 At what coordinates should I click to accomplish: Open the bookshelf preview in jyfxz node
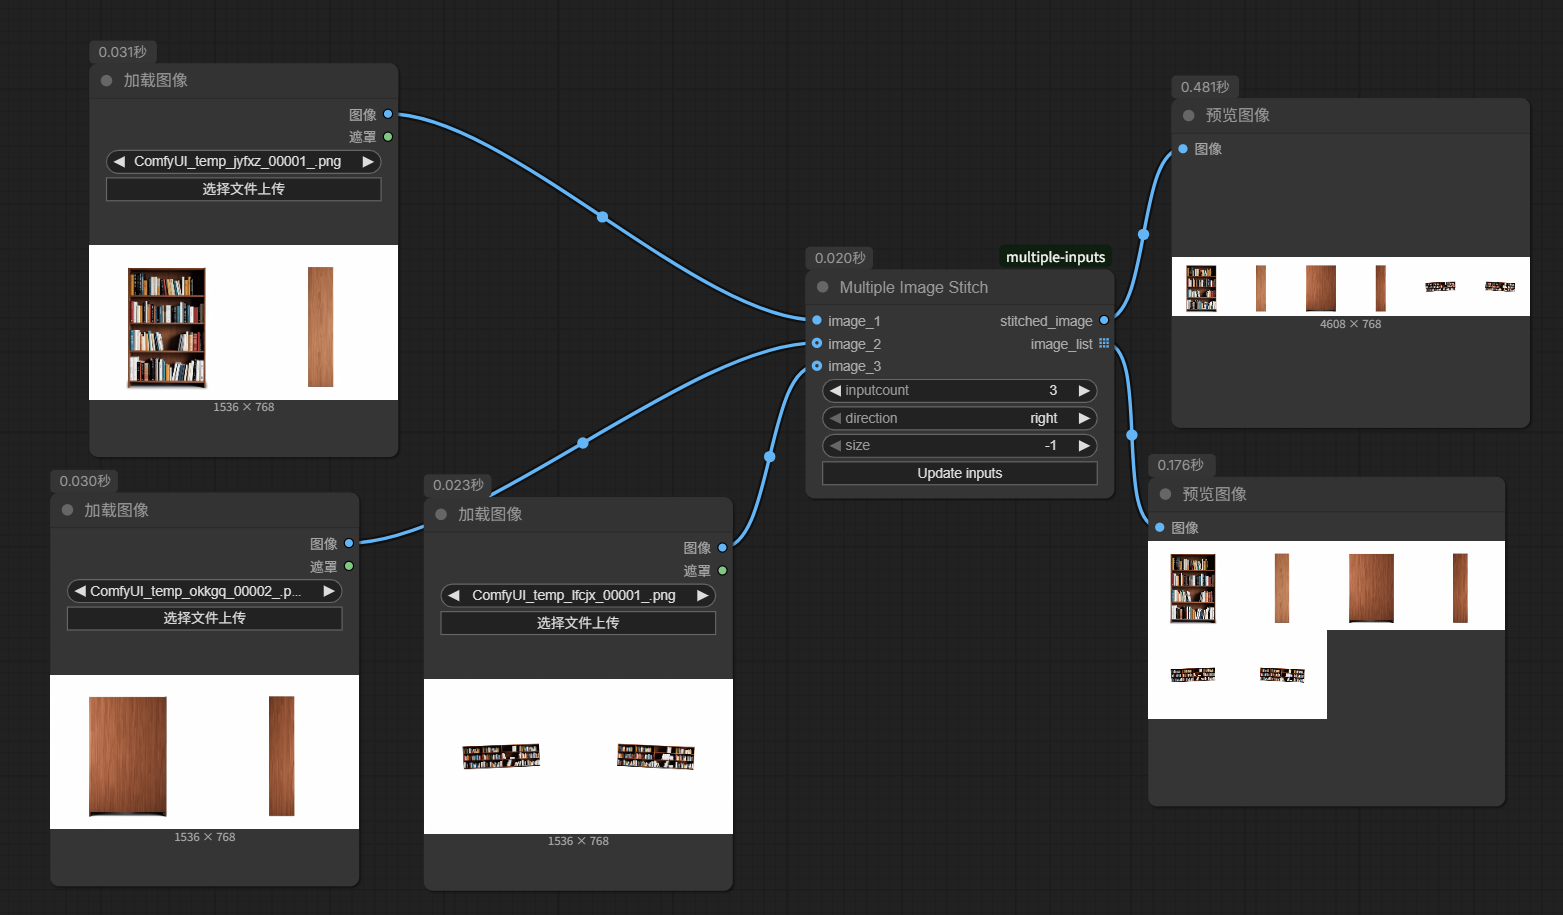pos(243,322)
